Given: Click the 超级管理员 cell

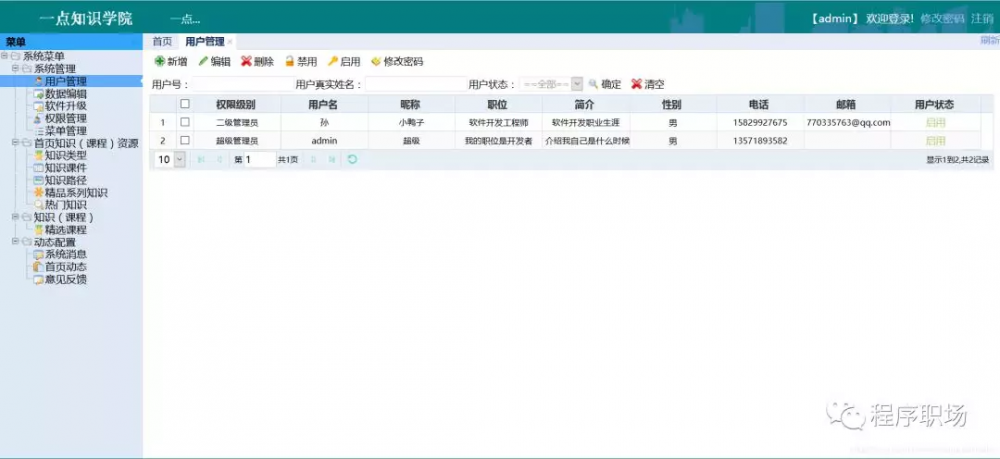Looking at the screenshot, I should click(237, 141).
